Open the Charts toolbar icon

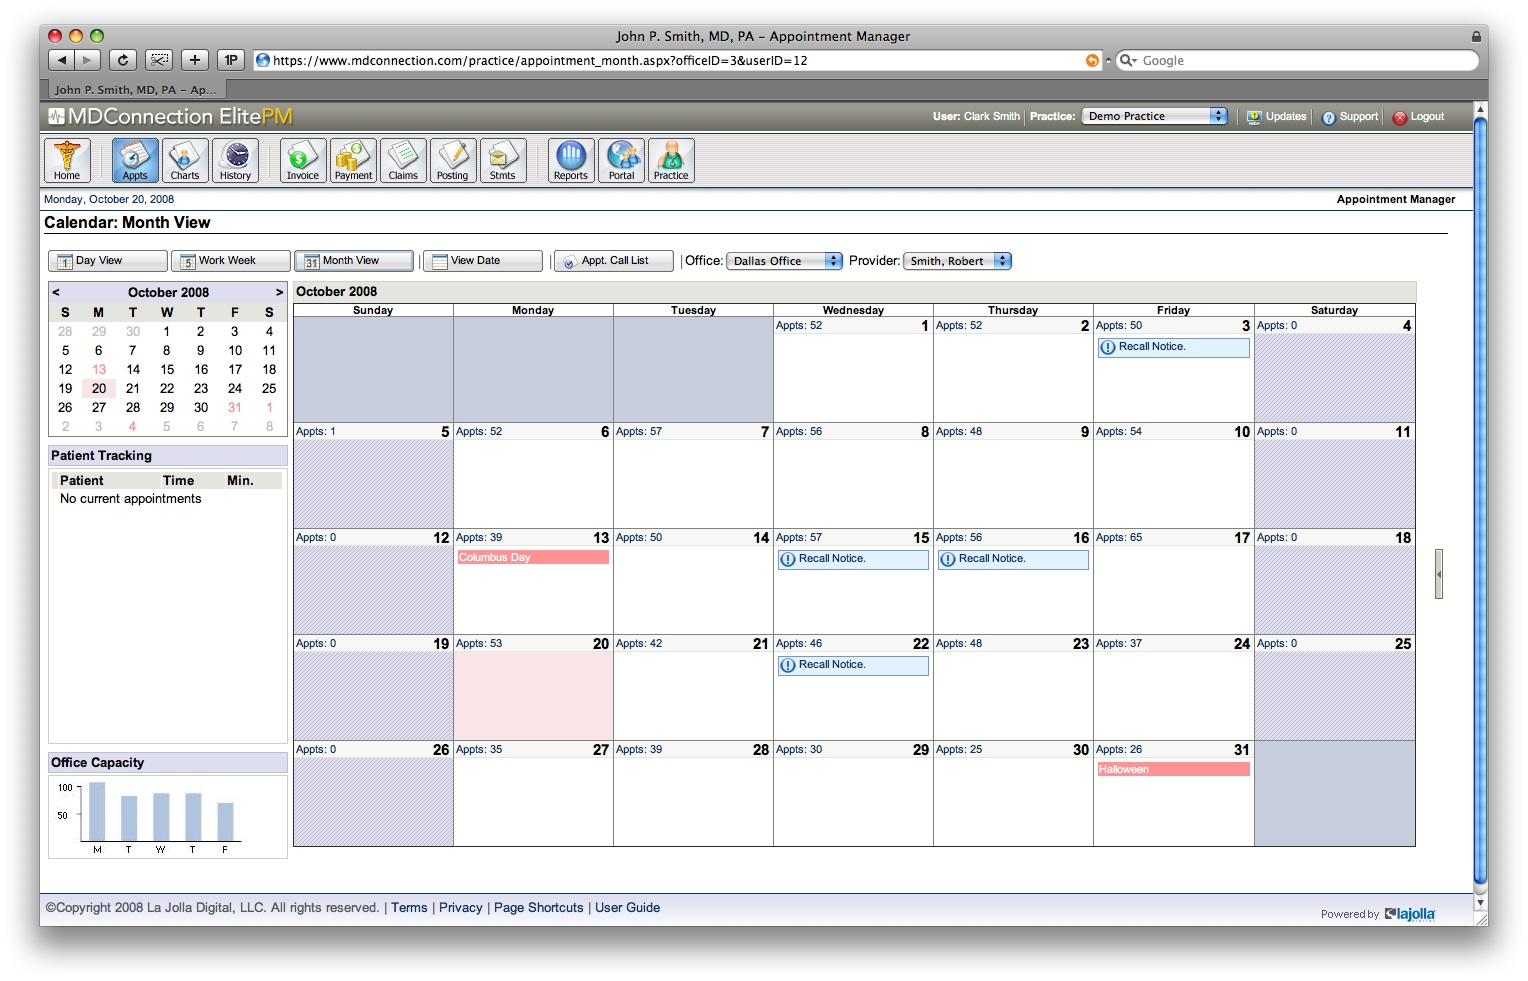[185, 160]
